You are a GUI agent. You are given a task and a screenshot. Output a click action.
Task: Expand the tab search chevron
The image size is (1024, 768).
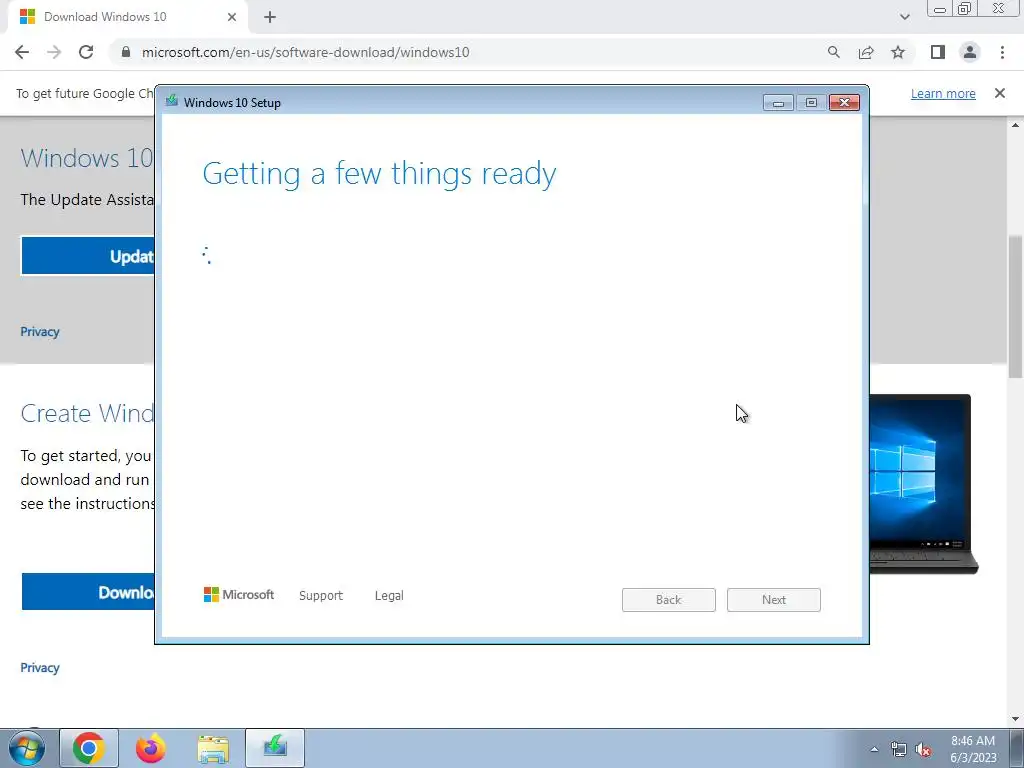[x=904, y=17]
